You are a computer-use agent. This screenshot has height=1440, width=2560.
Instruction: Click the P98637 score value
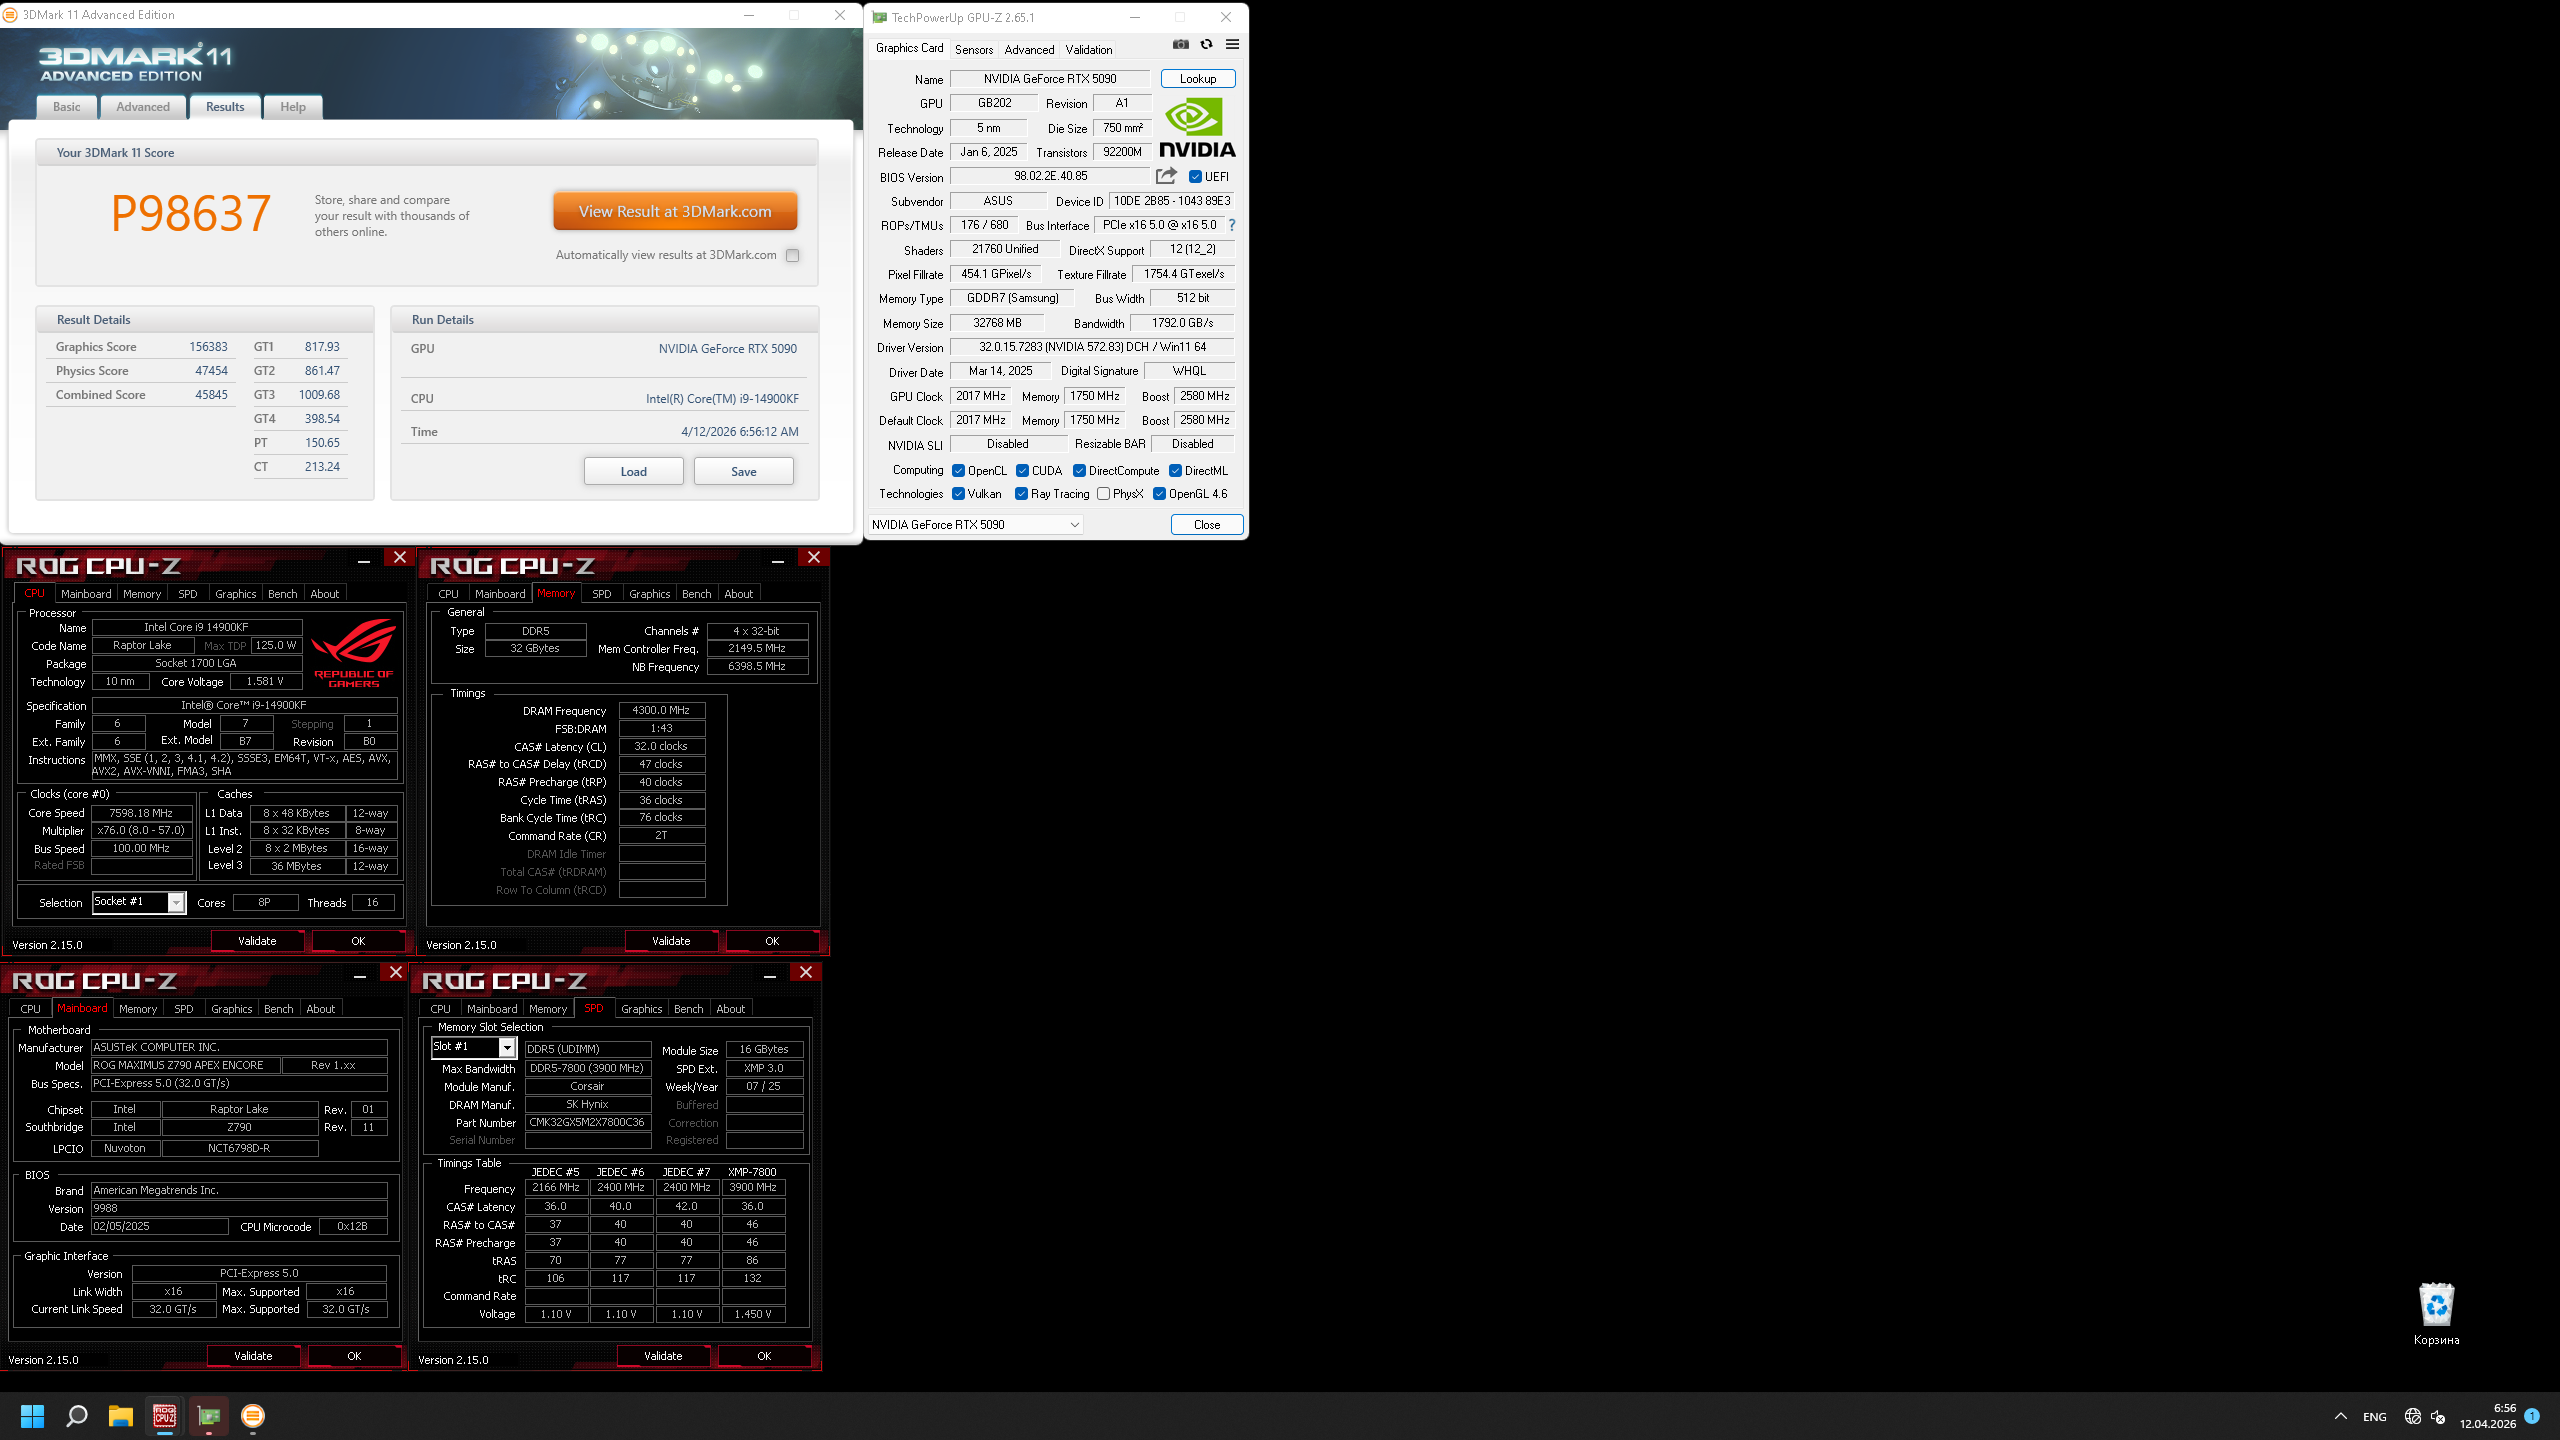pyautogui.click(x=190, y=214)
